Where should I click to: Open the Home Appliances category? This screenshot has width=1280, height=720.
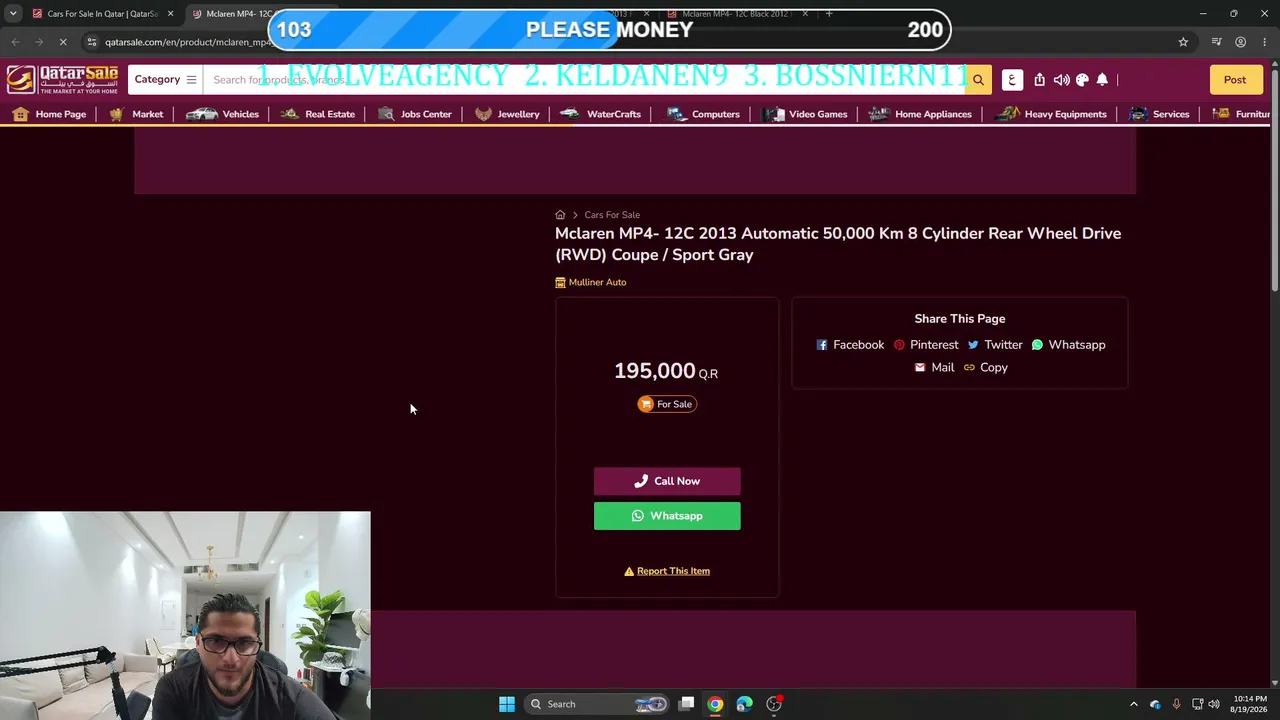(x=920, y=114)
